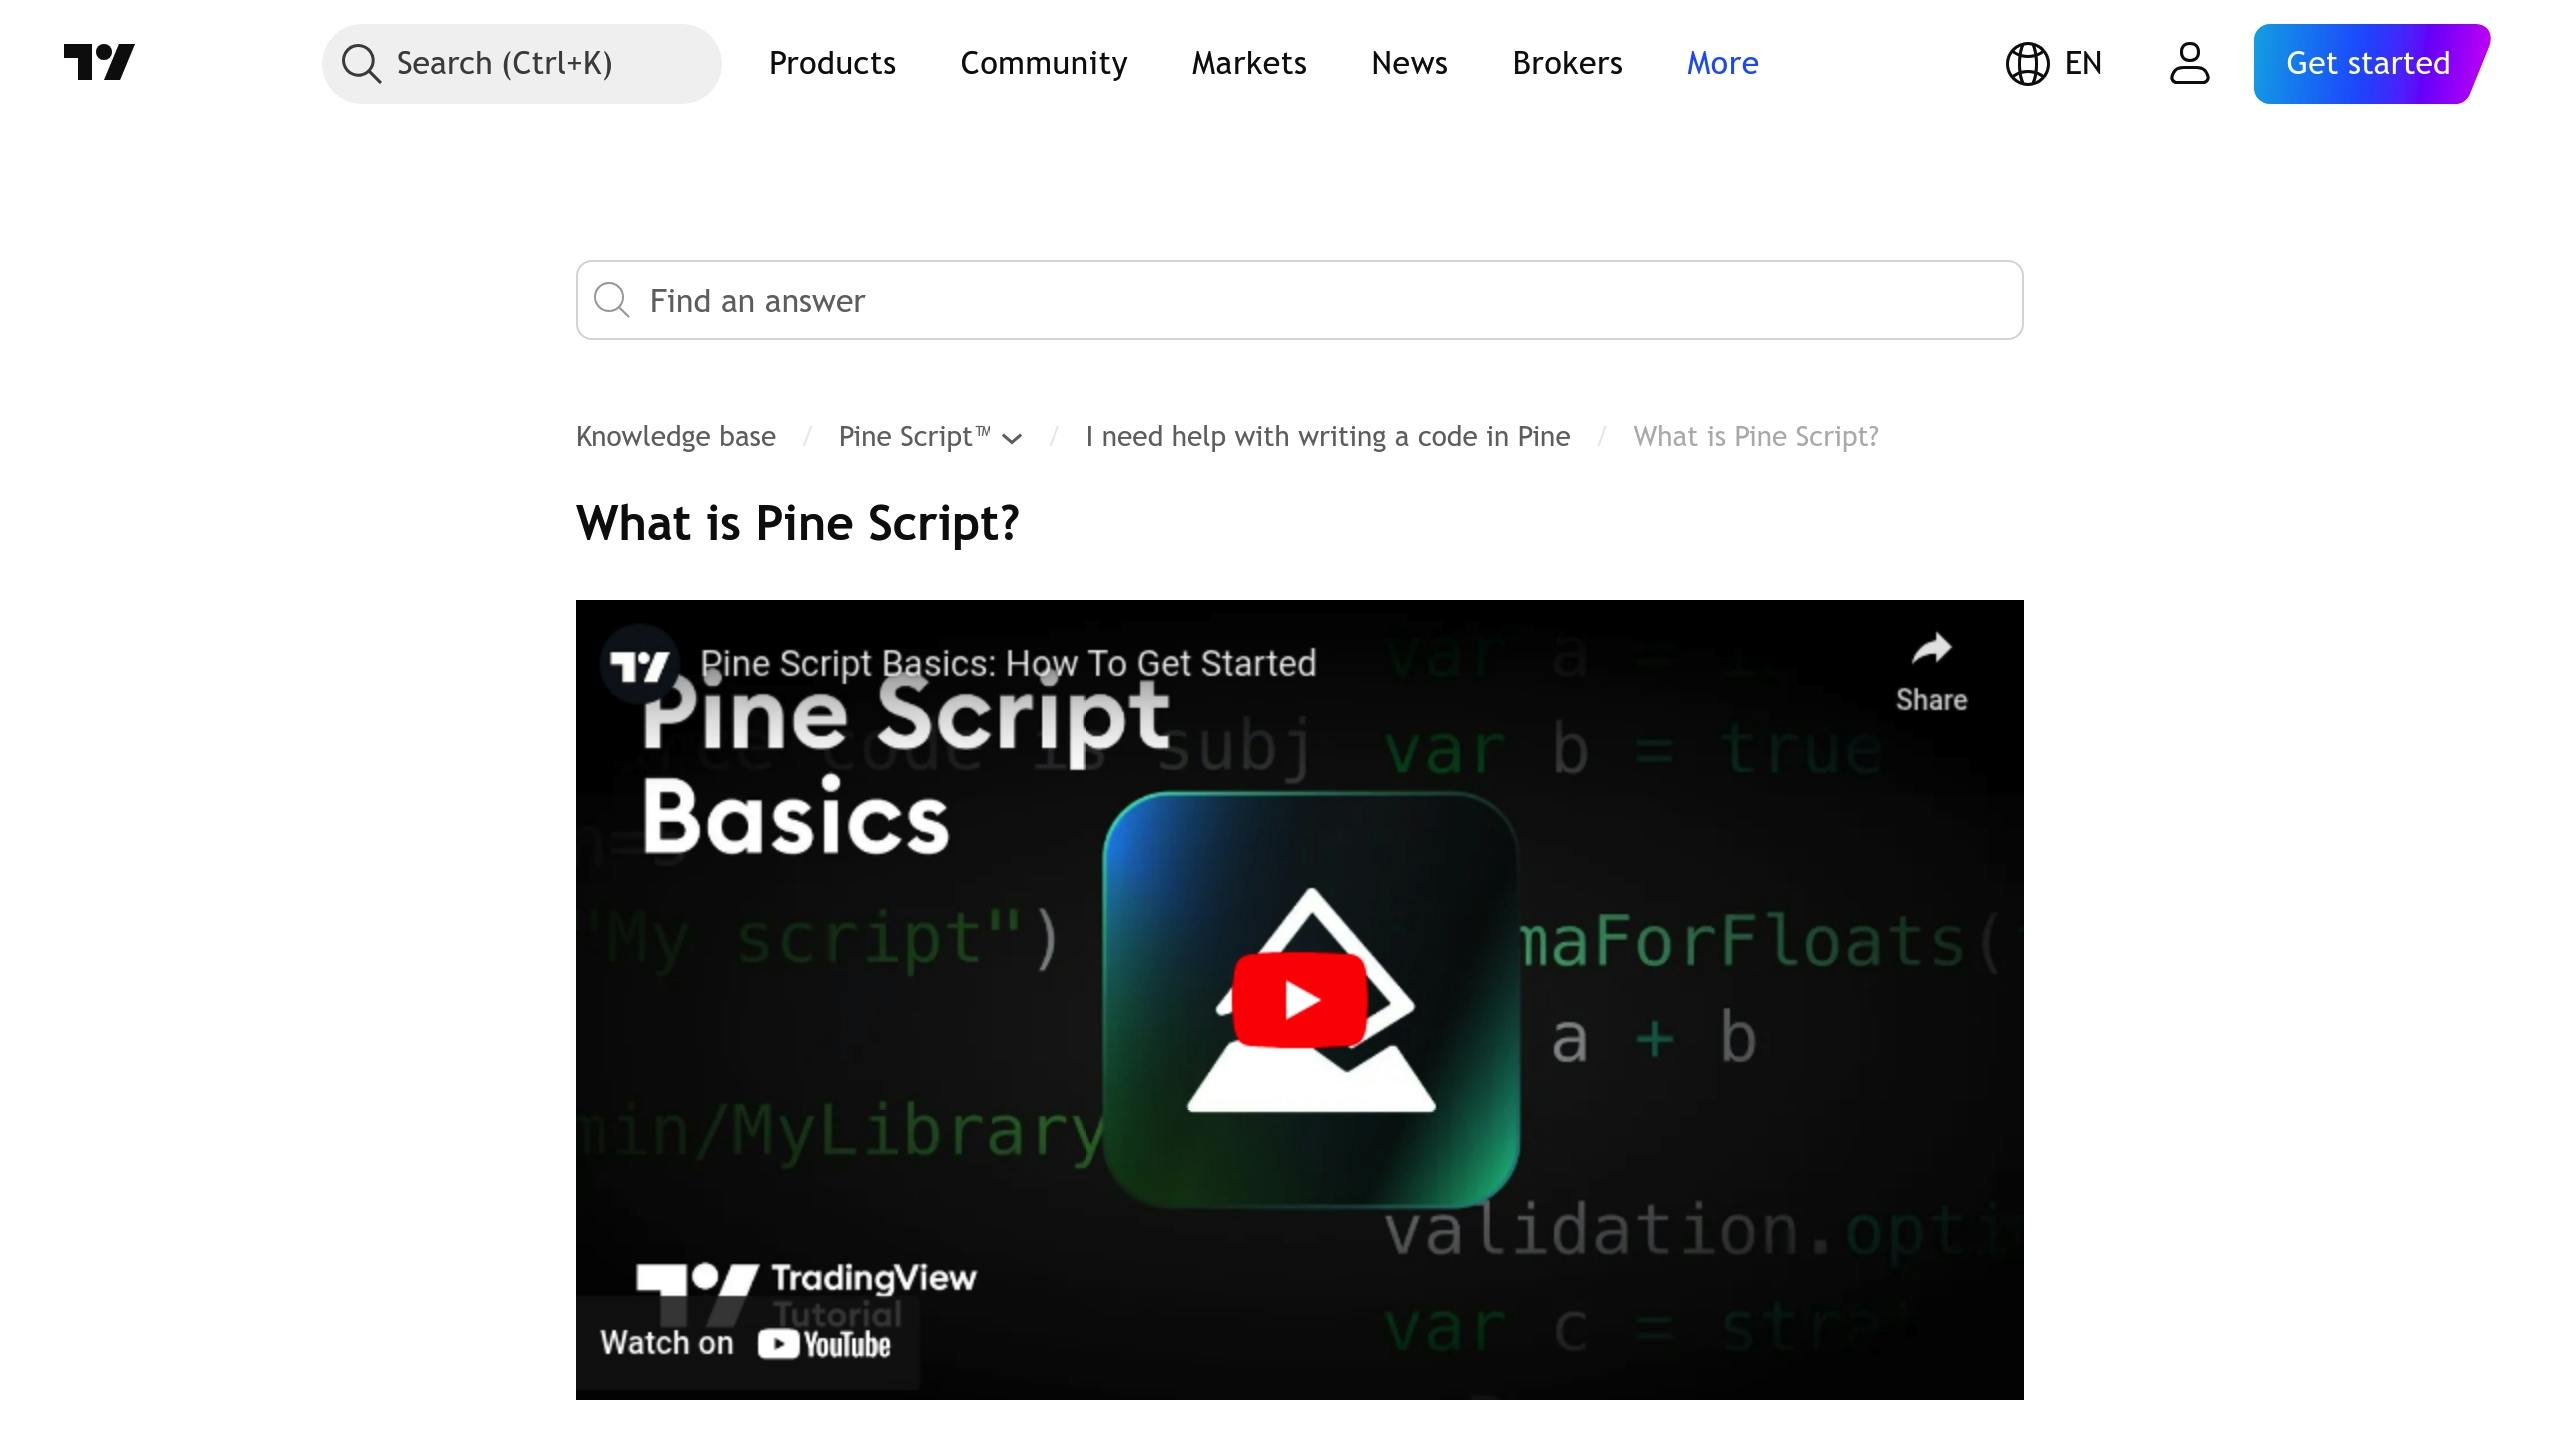
Task: Click the Brokers navigation link
Action: click(x=1567, y=62)
